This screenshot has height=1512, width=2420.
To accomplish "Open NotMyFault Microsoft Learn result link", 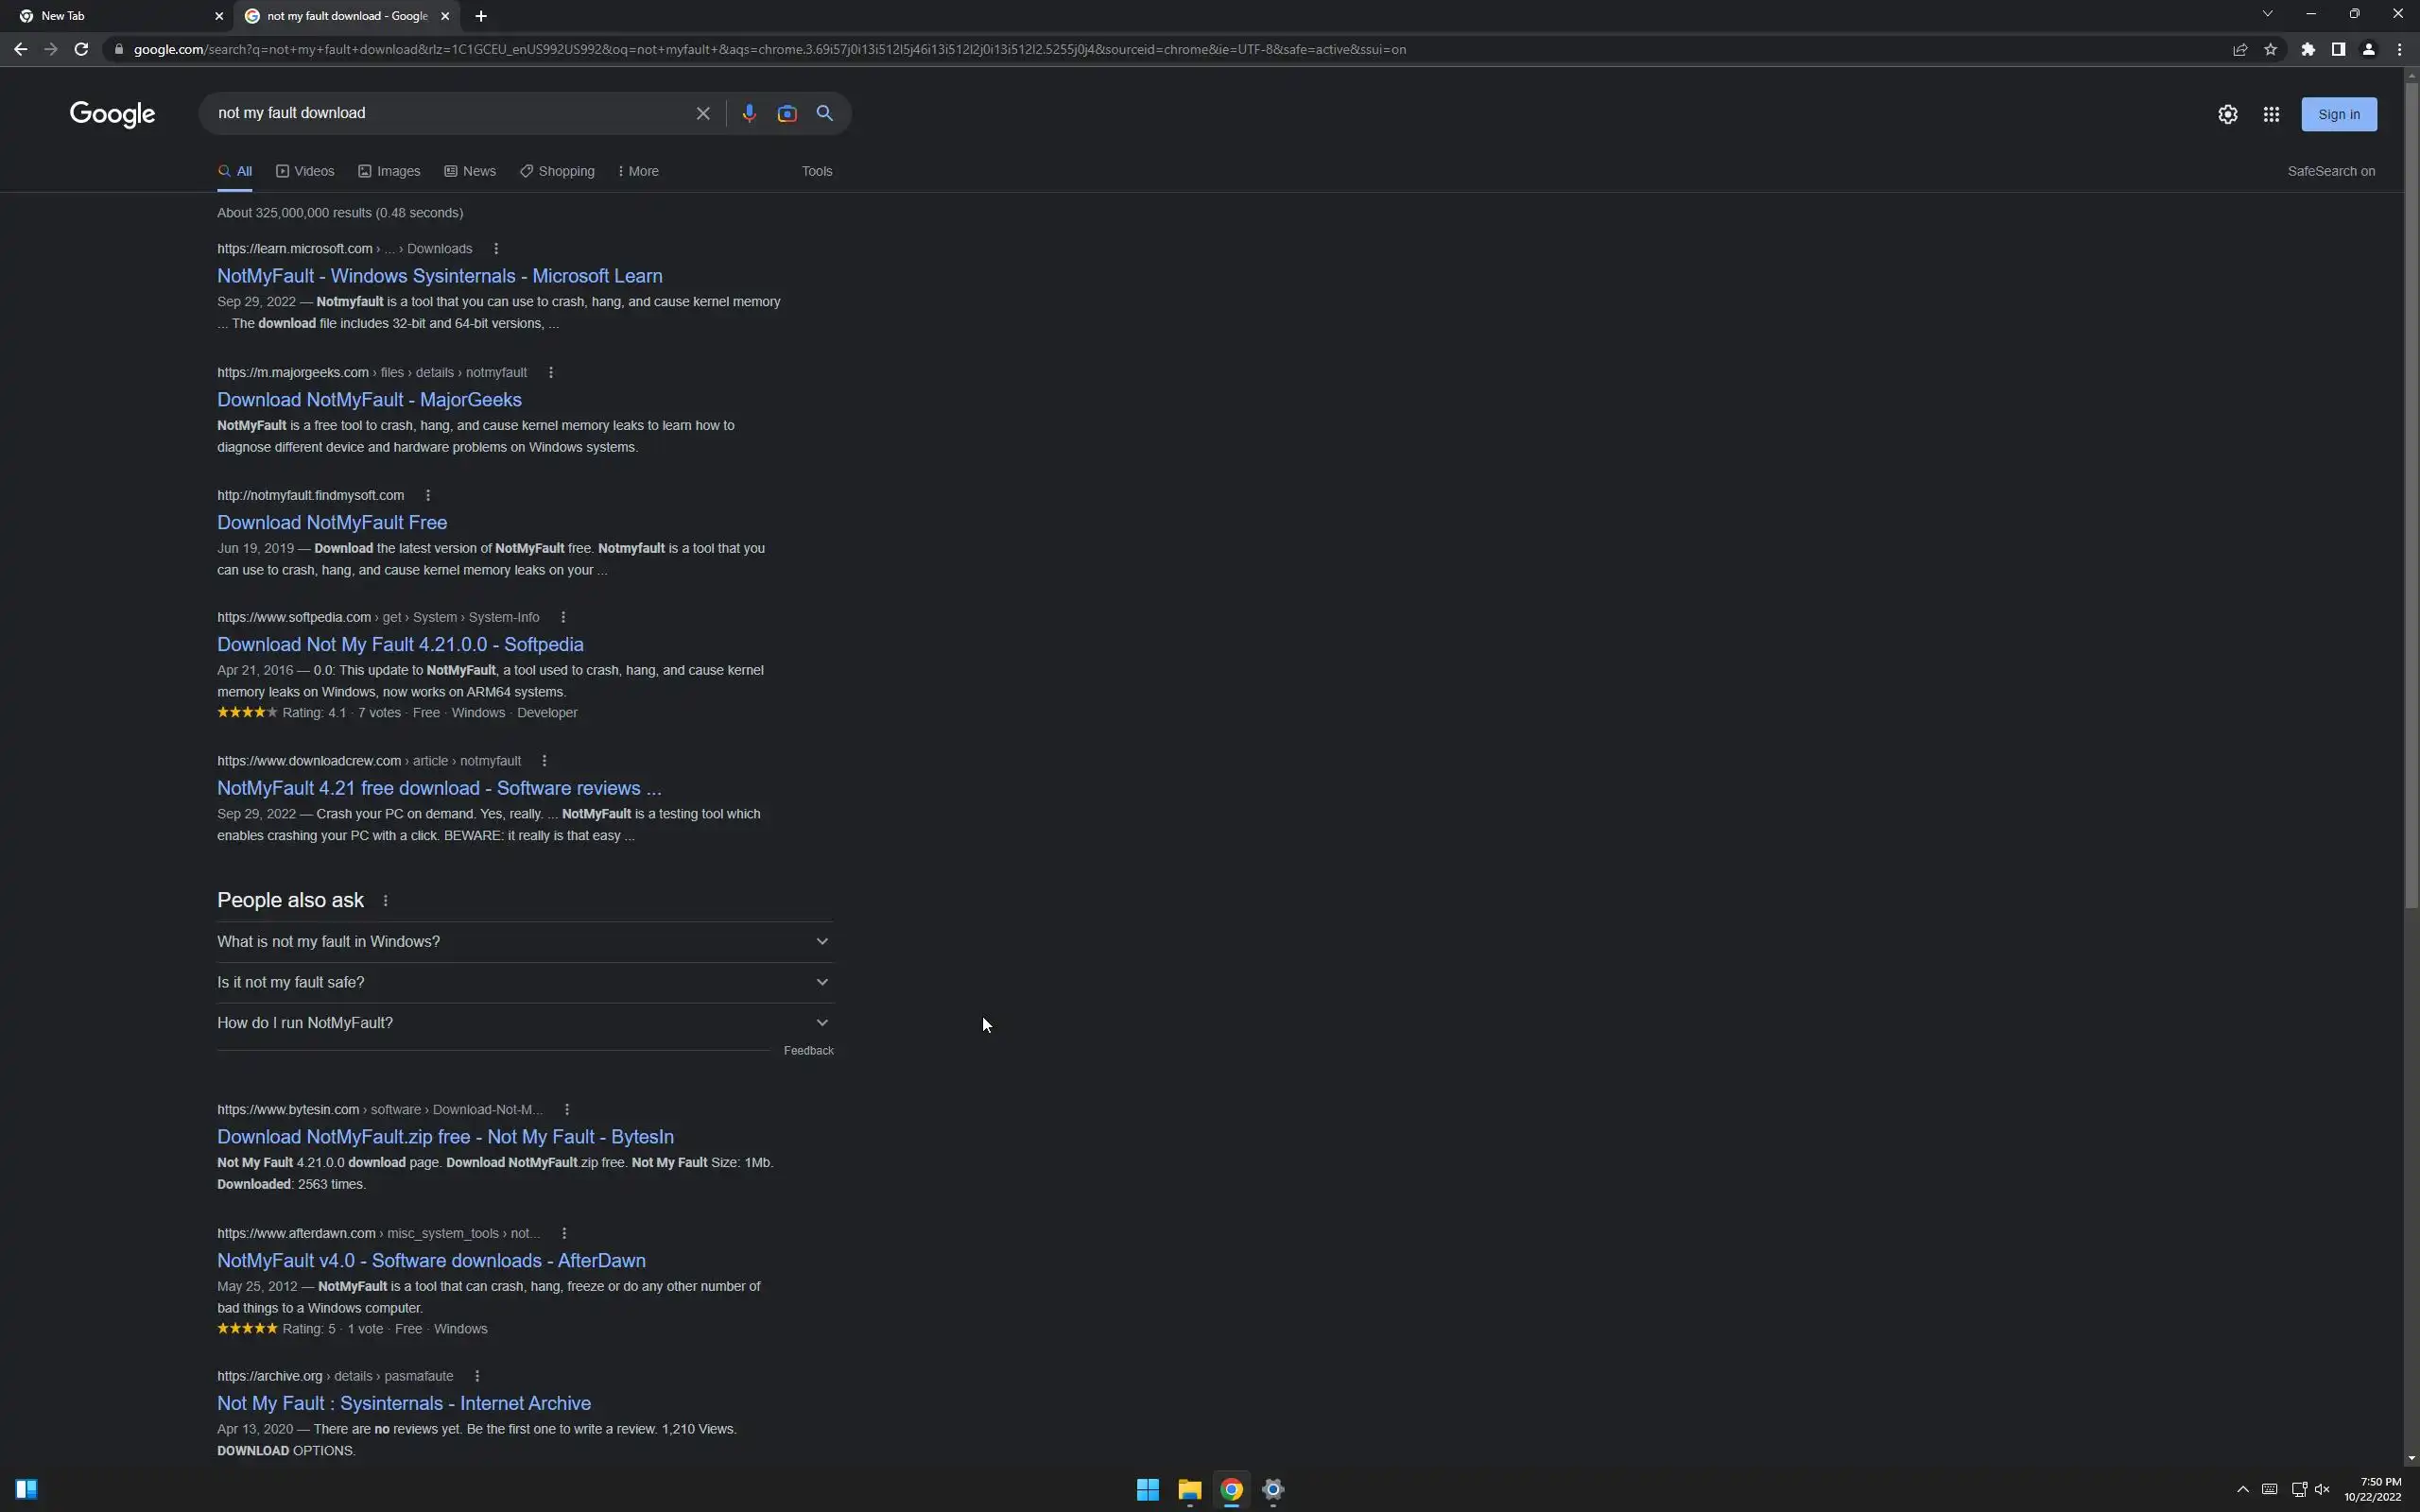I will pyautogui.click(x=439, y=276).
